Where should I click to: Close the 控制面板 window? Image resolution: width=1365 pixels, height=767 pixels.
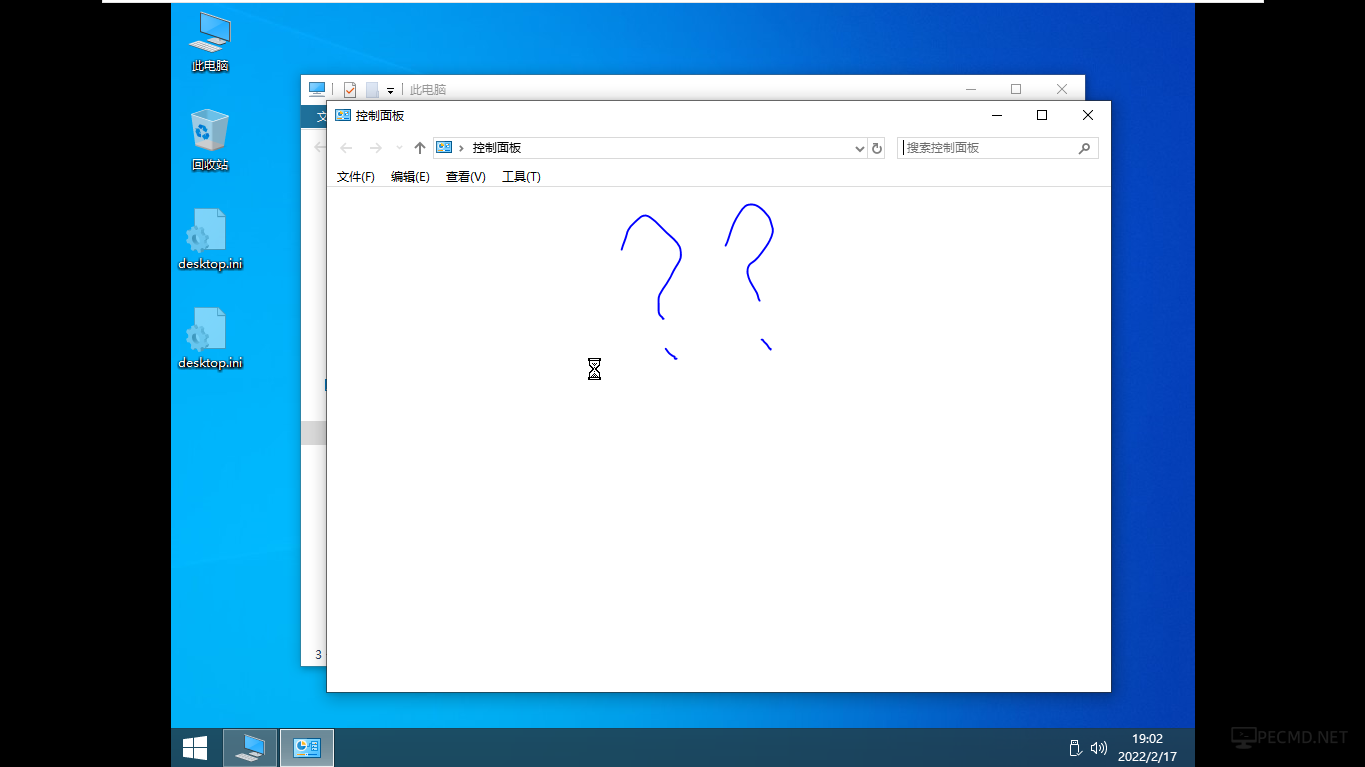1088,116
